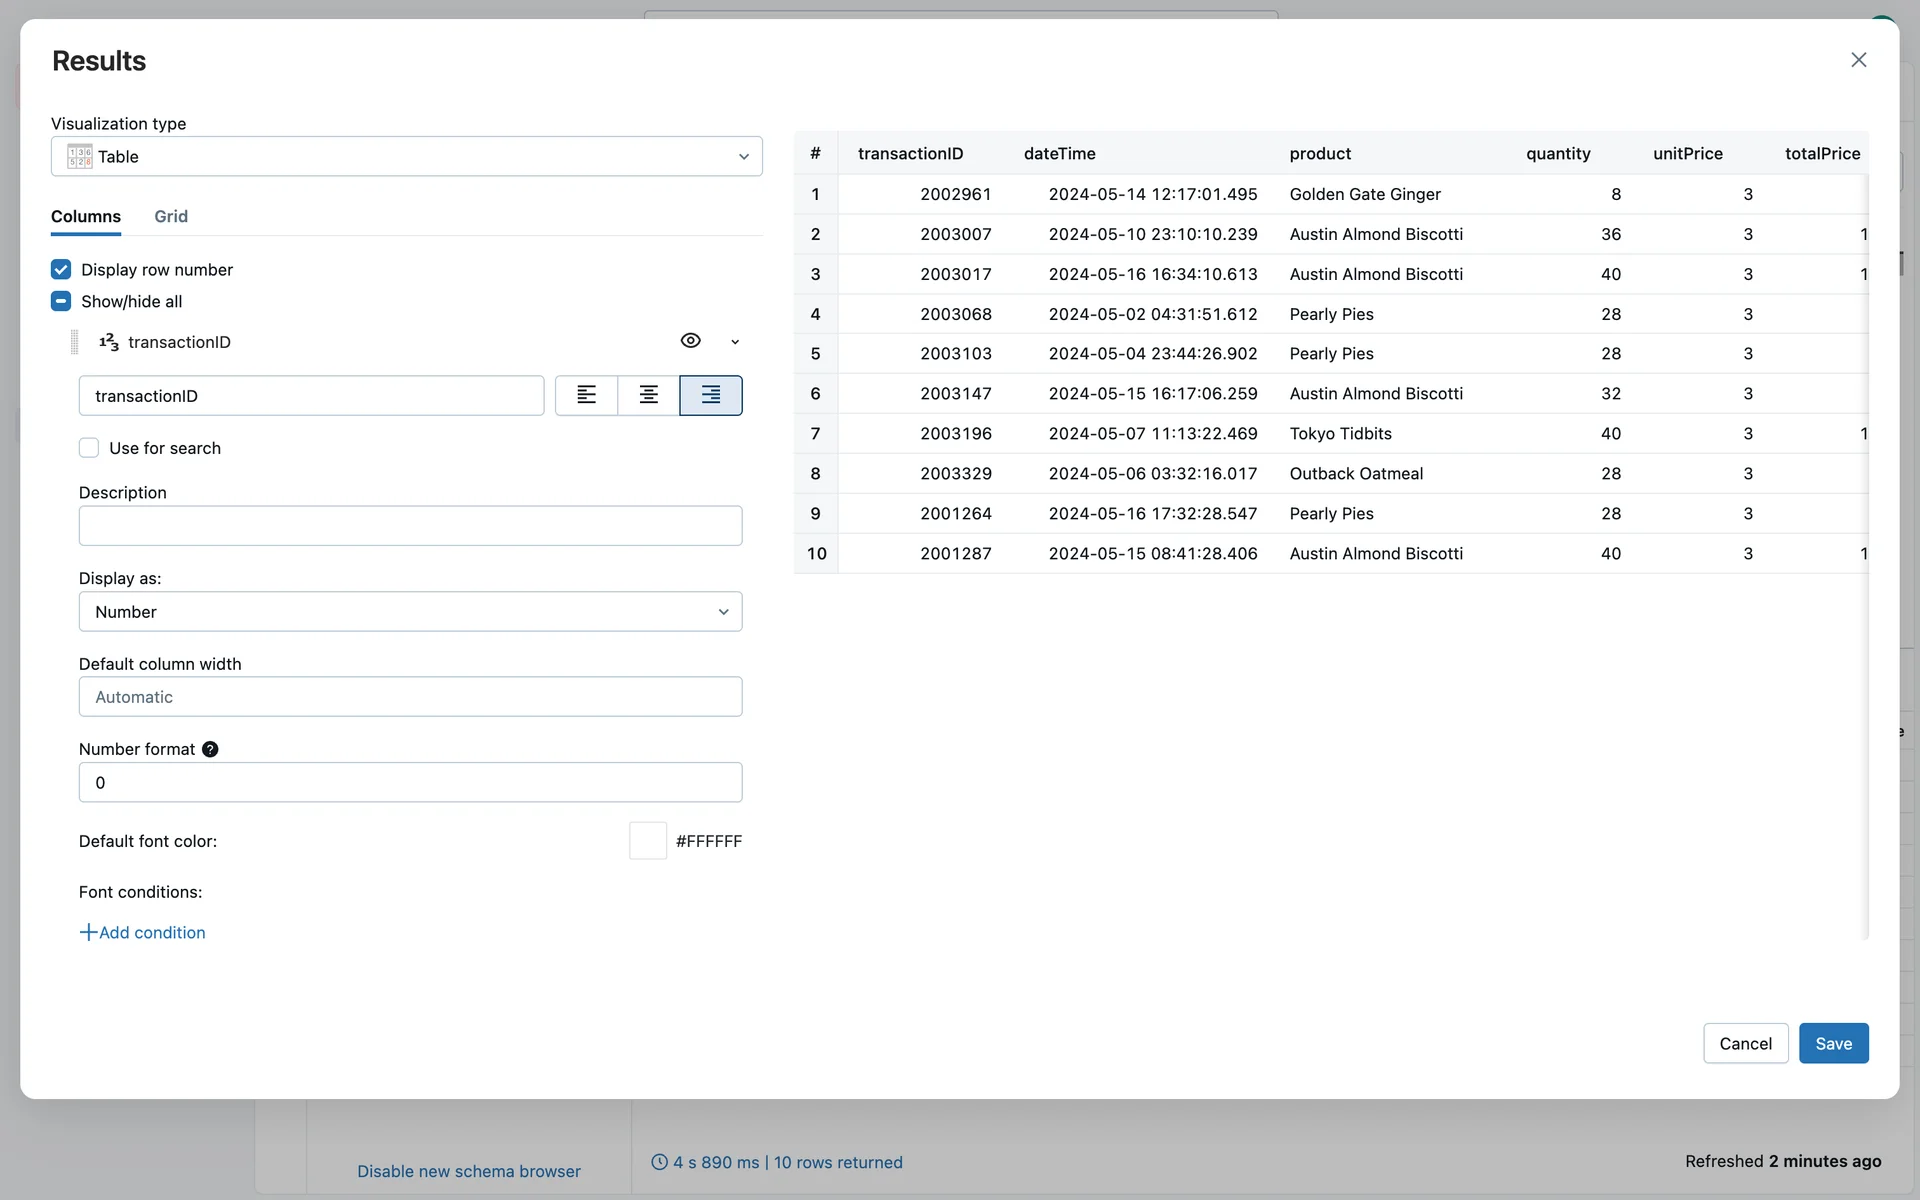
Task: Collapse the transactionID column settings chevron
Action: point(735,342)
